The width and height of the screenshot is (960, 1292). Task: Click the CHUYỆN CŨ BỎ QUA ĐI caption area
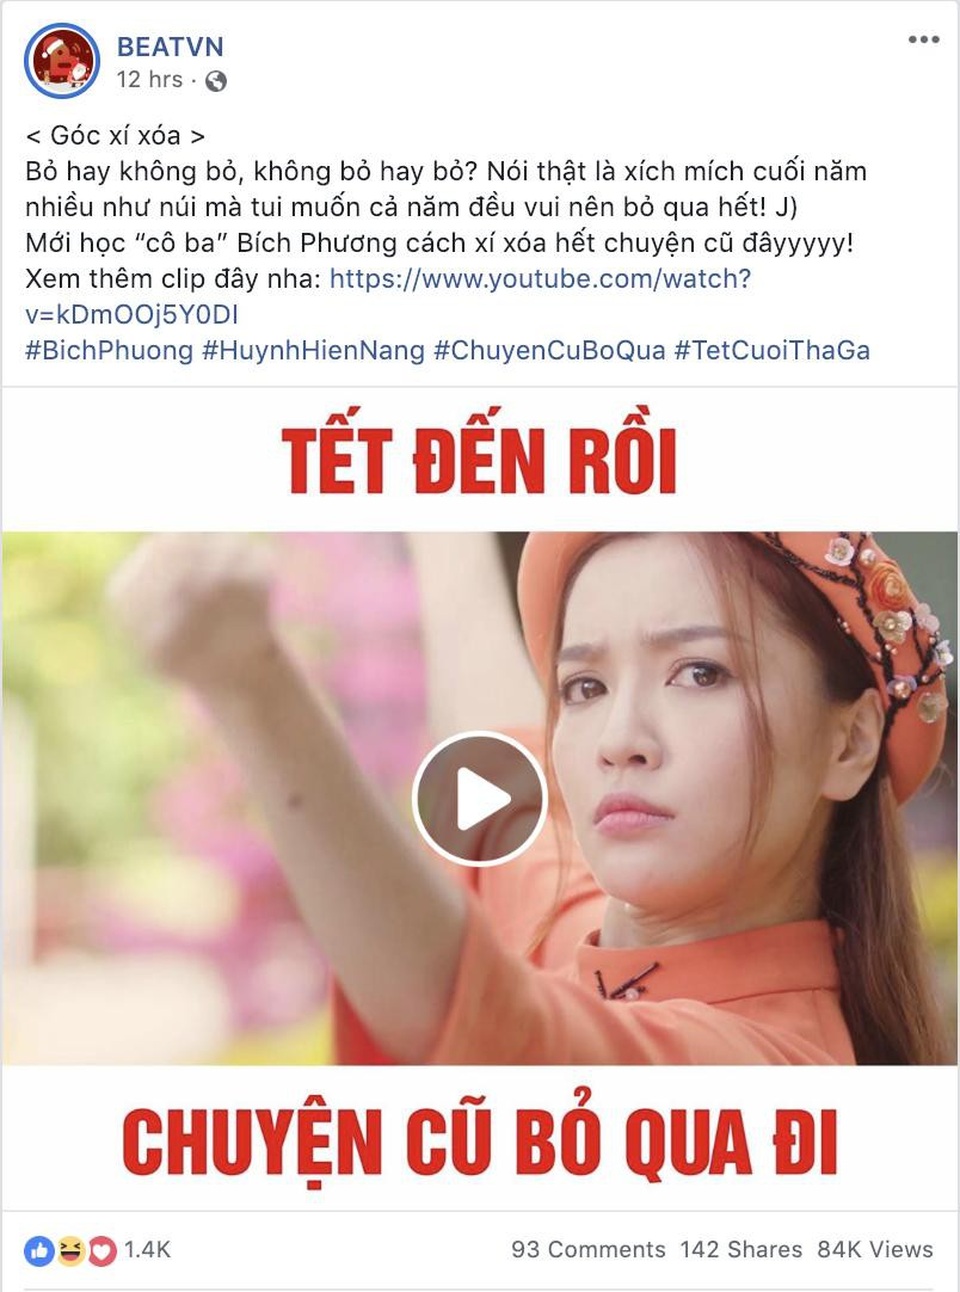click(x=480, y=1139)
